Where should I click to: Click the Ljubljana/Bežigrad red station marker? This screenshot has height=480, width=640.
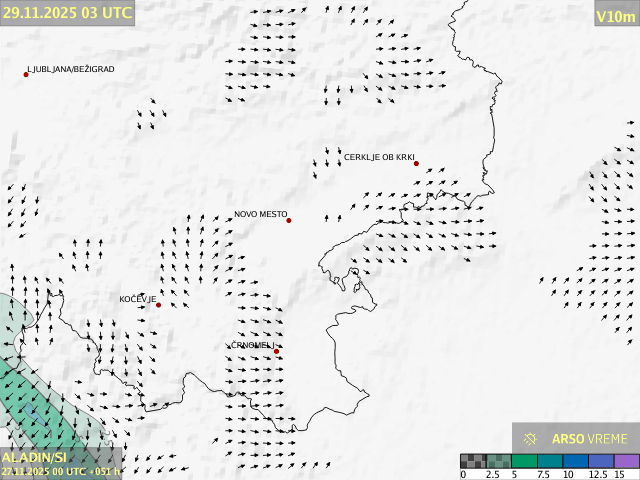(x=27, y=74)
